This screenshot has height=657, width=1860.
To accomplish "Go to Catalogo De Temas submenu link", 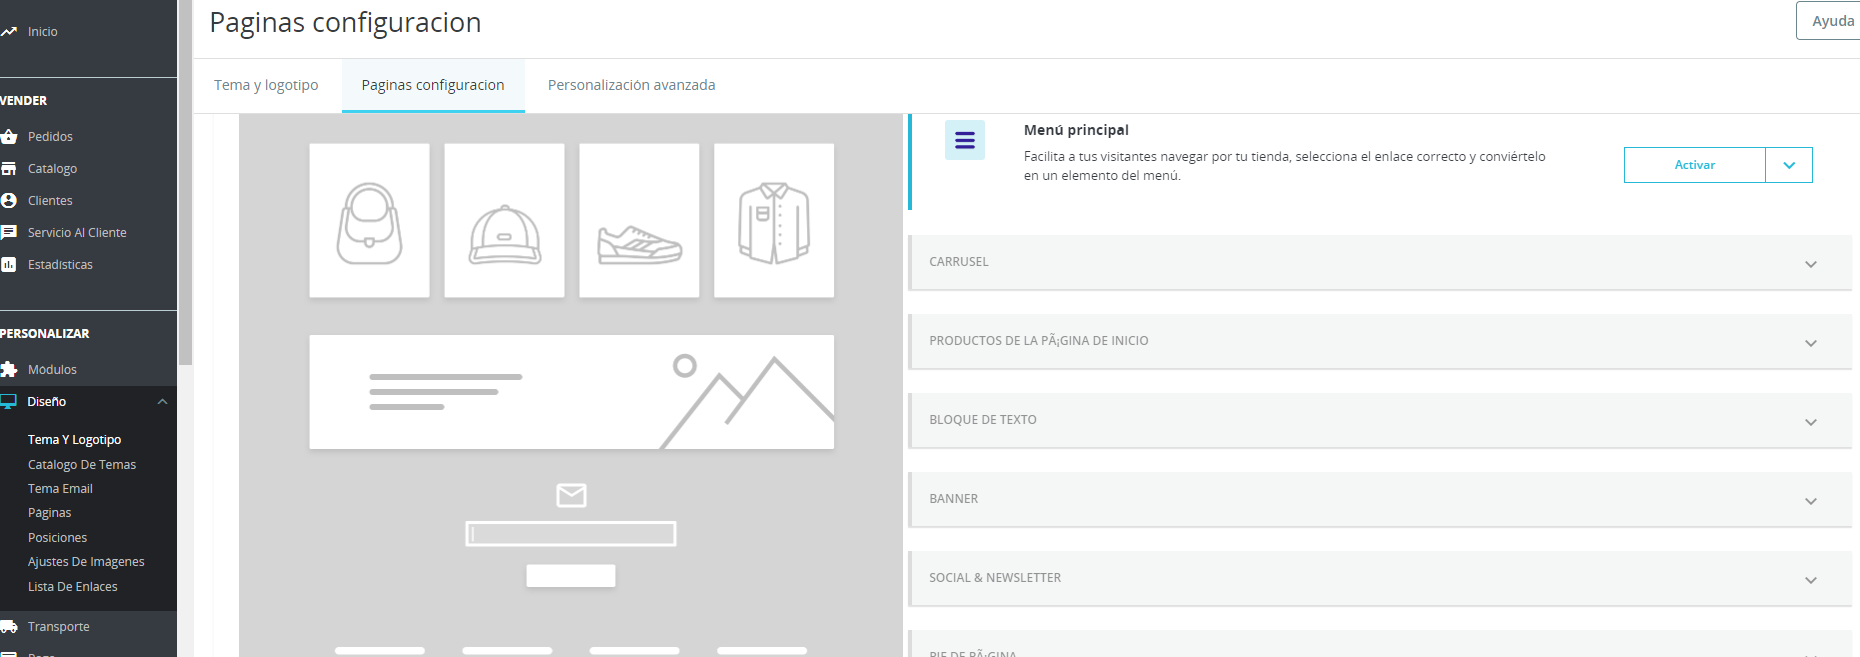I will click(x=82, y=465).
